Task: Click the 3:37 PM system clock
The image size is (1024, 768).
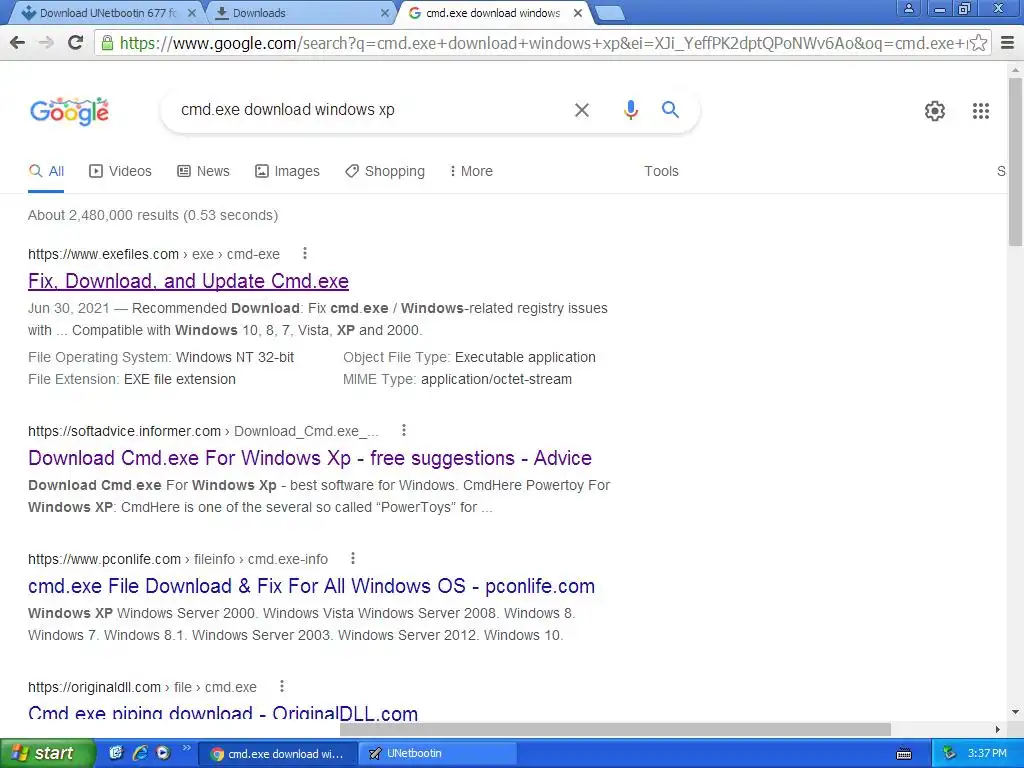Action: [x=987, y=753]
